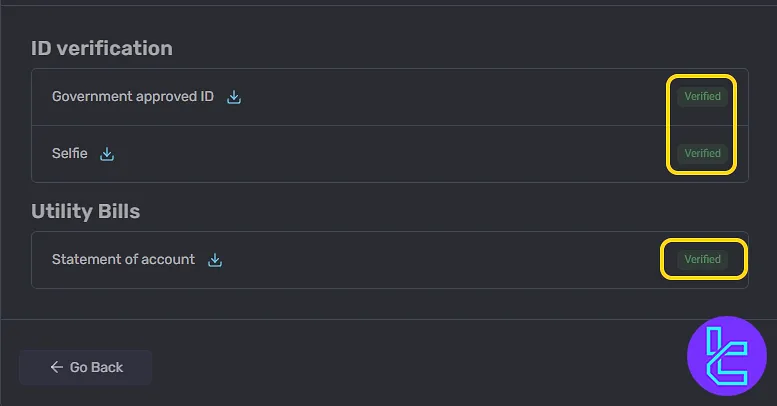
Task: Download the Statement of account file
Action: [x=215, y=260]
